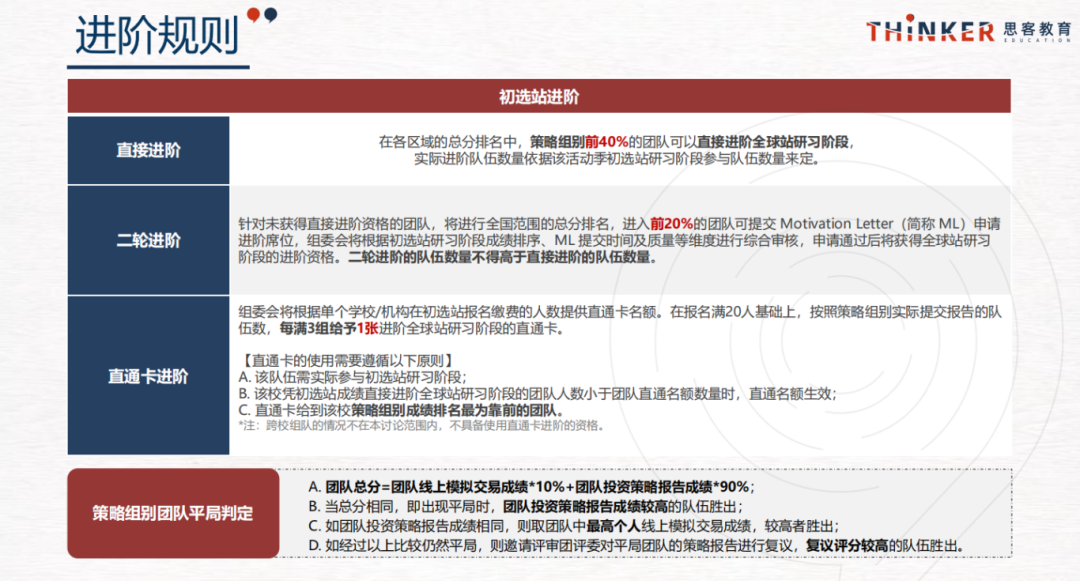Click line B about 直通名额生效
1080x581 pixels.
(x=537, y=394)
